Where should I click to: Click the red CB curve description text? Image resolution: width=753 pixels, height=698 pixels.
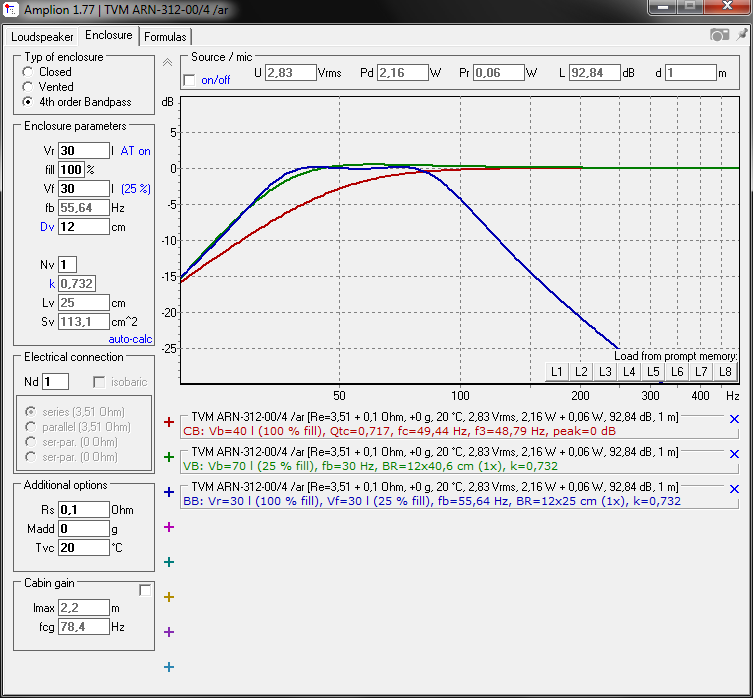point(399,431)
